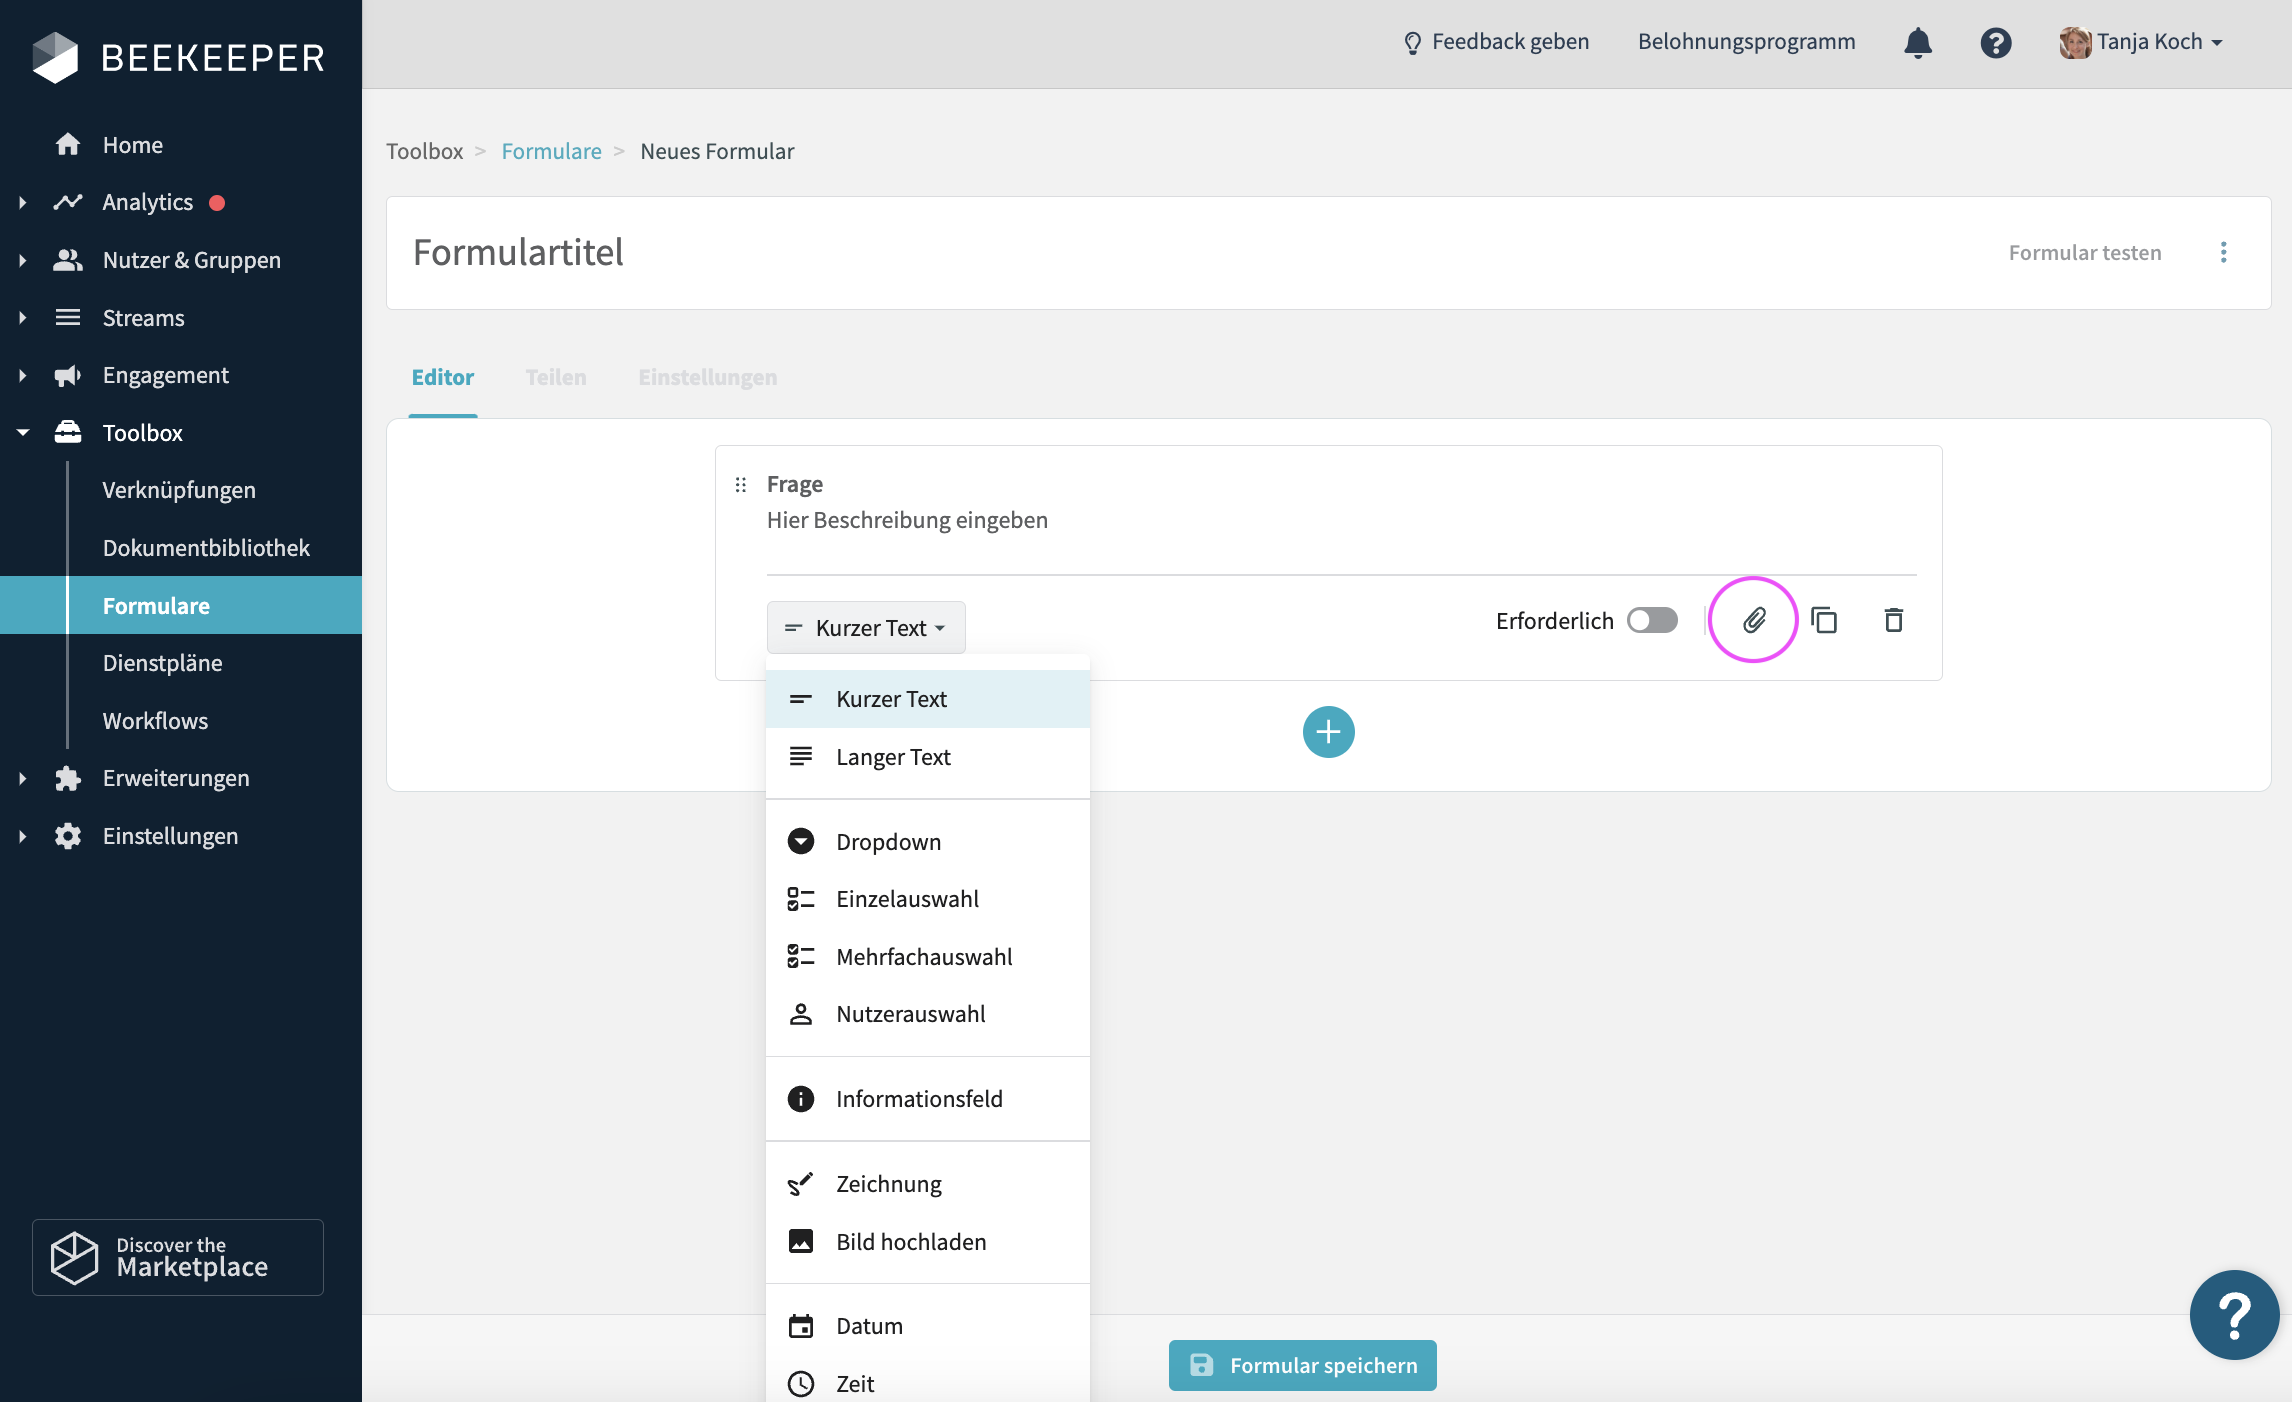Follow the Formulare breadcrumb link
This screenshot has height=1402, width=2292.
[551, 151]
